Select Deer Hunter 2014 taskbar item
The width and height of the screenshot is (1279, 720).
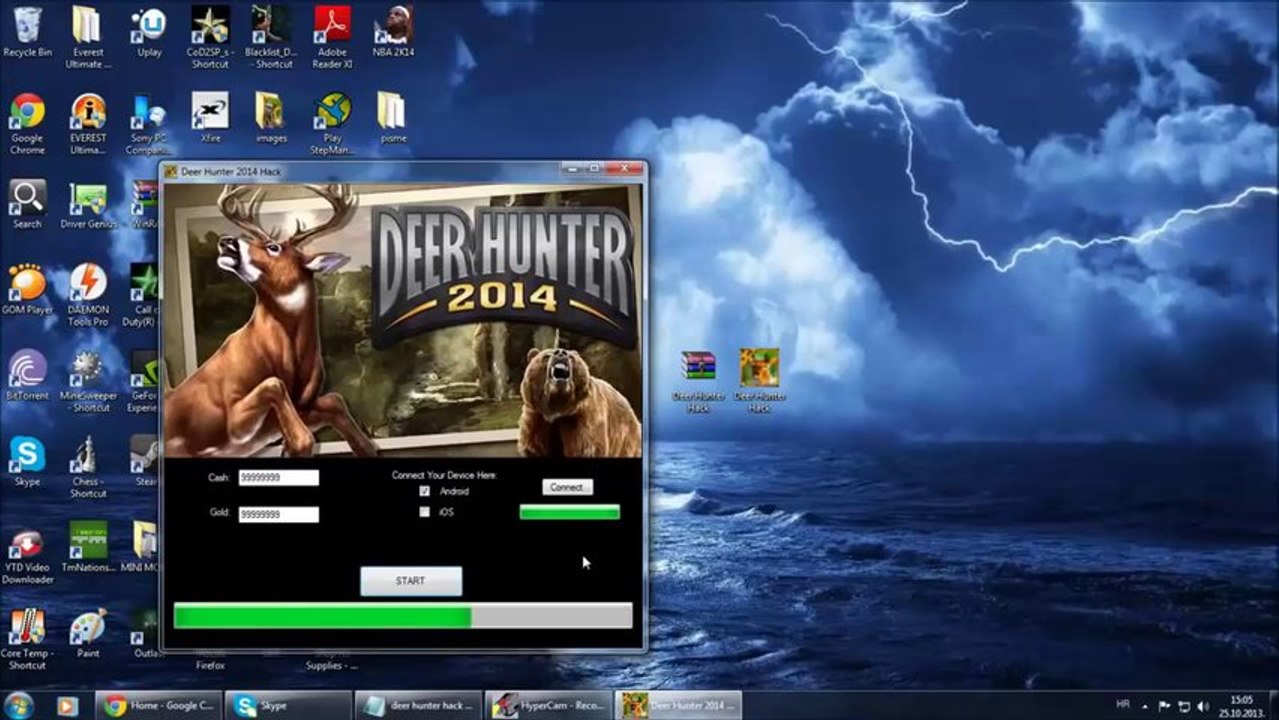tap(678, 705)
